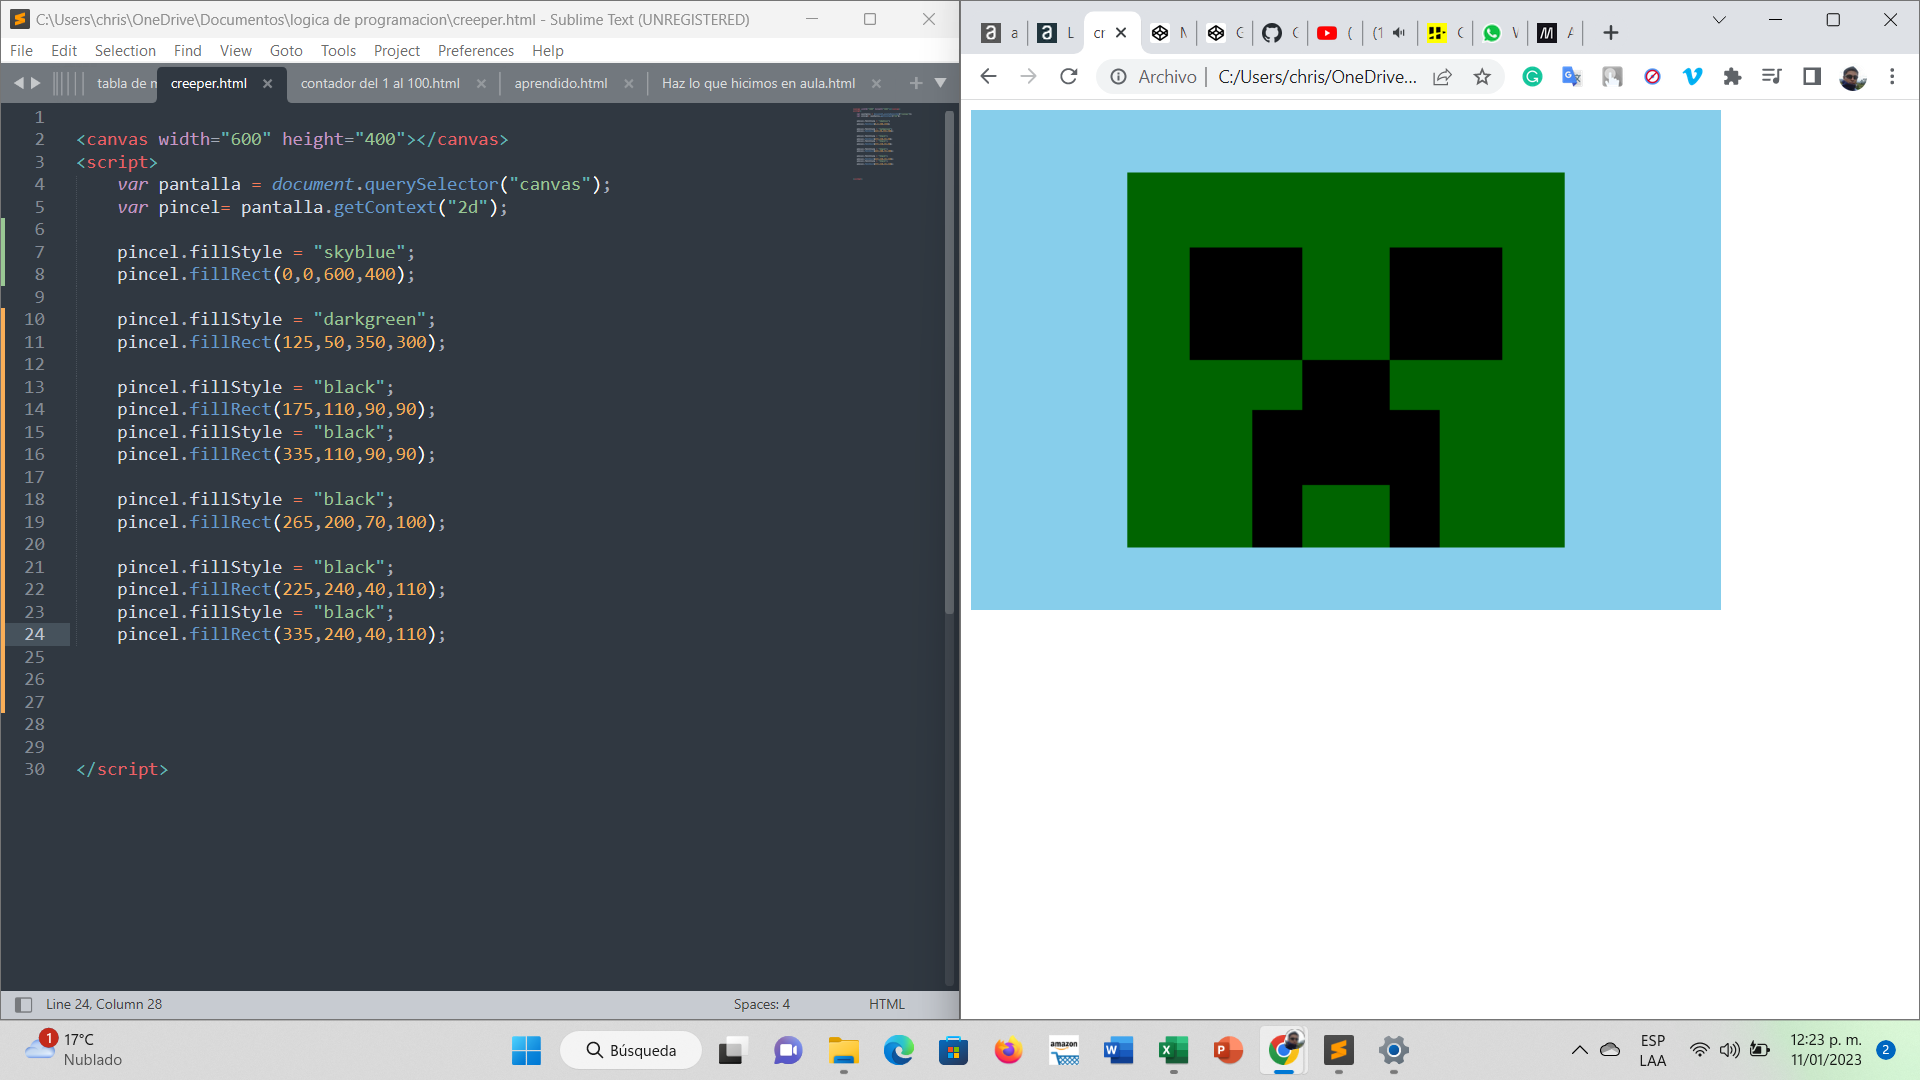
Task: Switch to the GitHub browser tab
Action: [1279, 33]
